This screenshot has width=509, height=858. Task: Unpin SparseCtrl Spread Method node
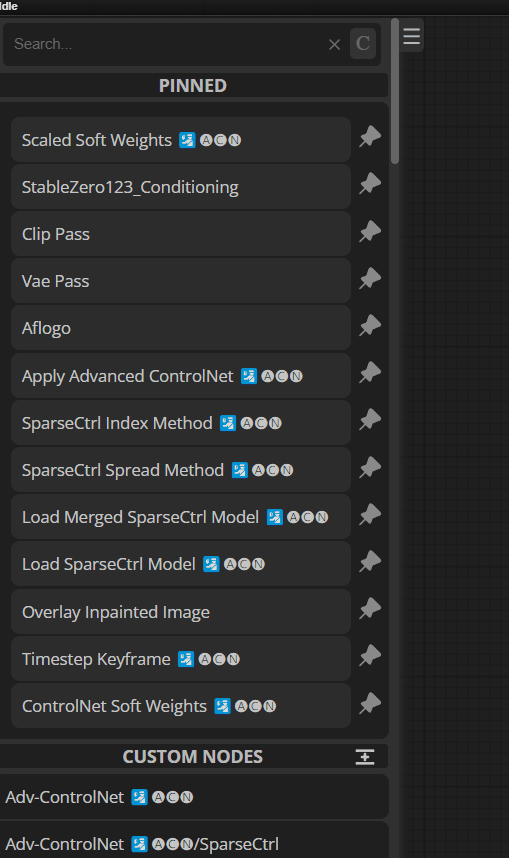[x=370, y=467]
